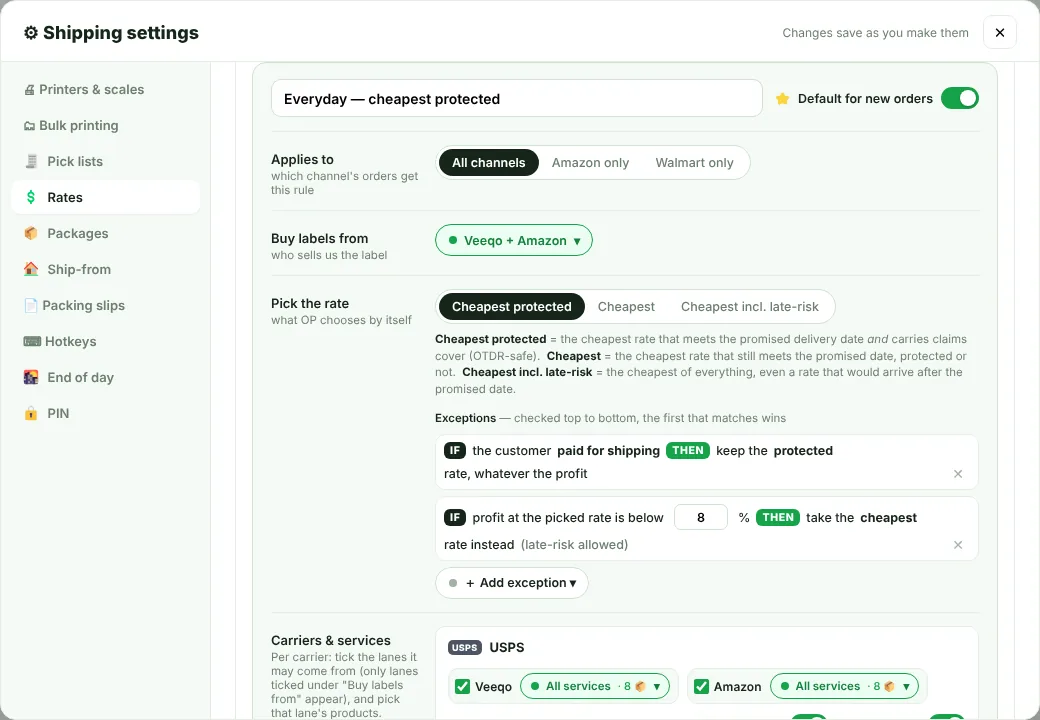Click the PIN lock icon

click(31, 413)
